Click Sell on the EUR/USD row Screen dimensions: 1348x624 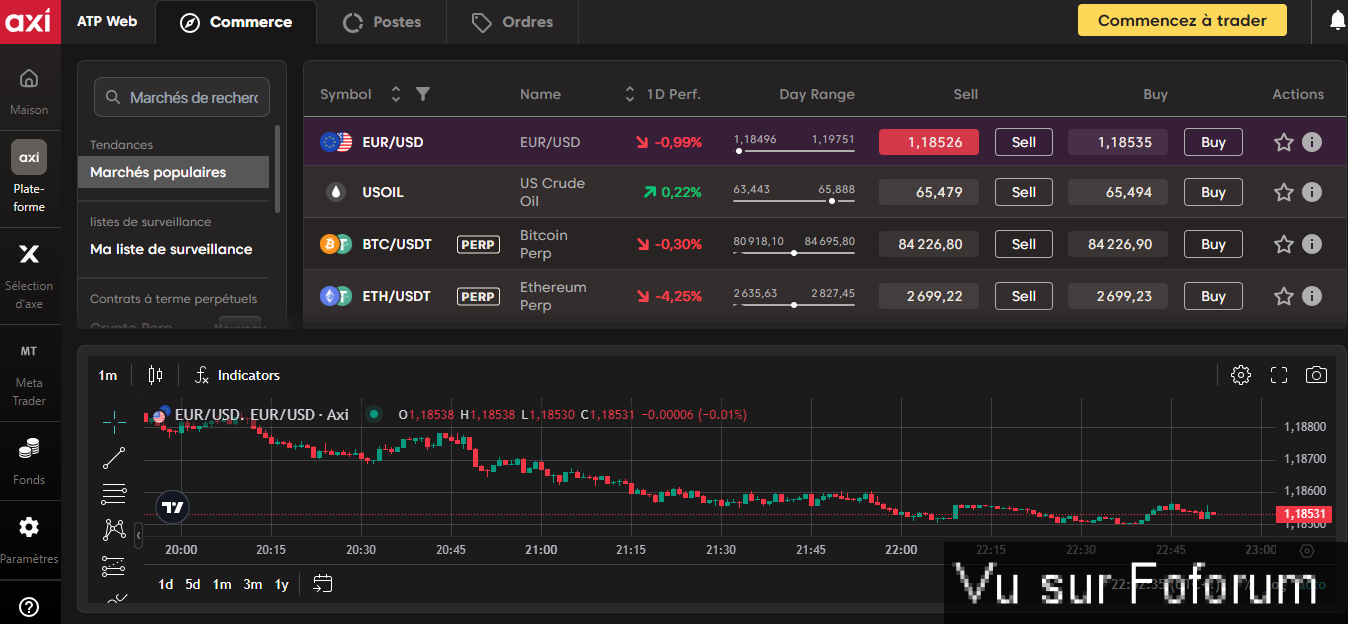pos(1023,142)
